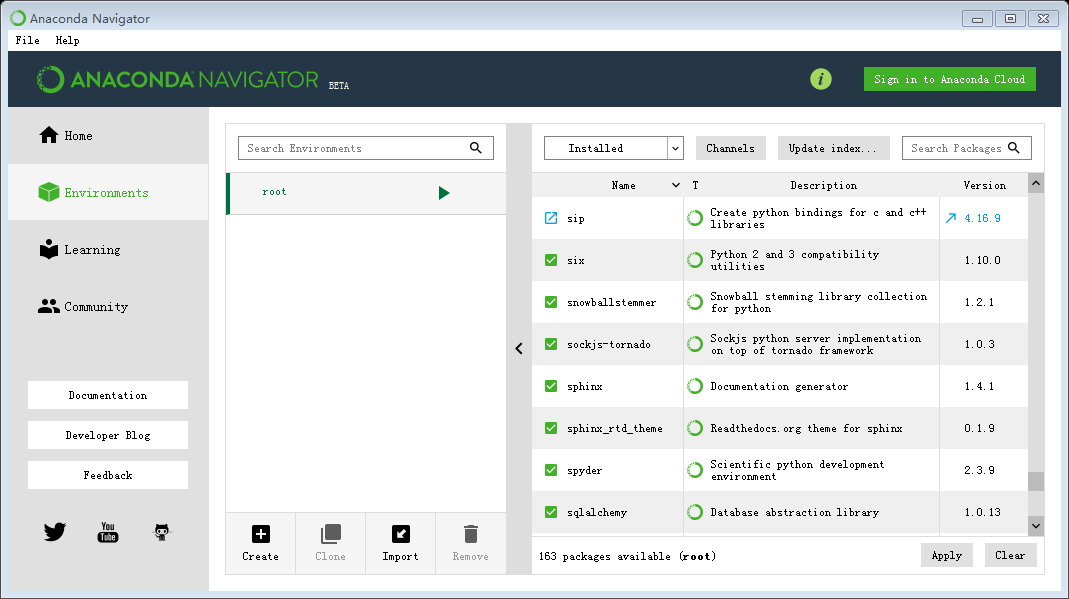Viewport: 1069px width, 599px height.
Task: Click the Remove environment trash icon
Action: coord(470,534)
